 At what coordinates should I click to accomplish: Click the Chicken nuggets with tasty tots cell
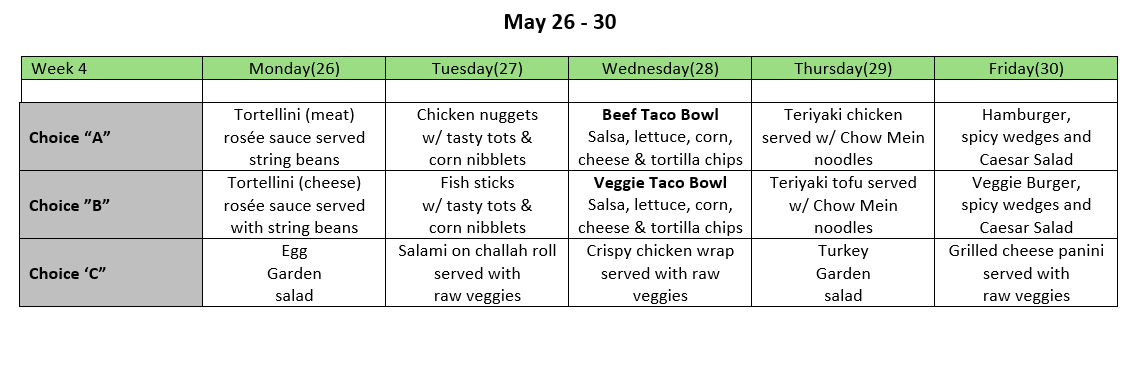(477, 137)
